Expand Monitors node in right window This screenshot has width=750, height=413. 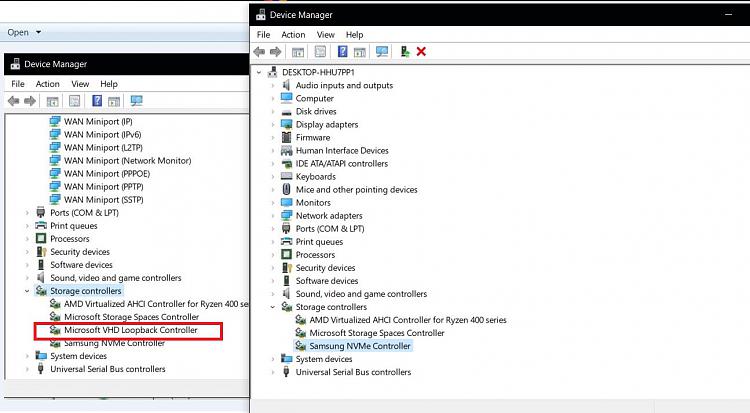[273, 203]
